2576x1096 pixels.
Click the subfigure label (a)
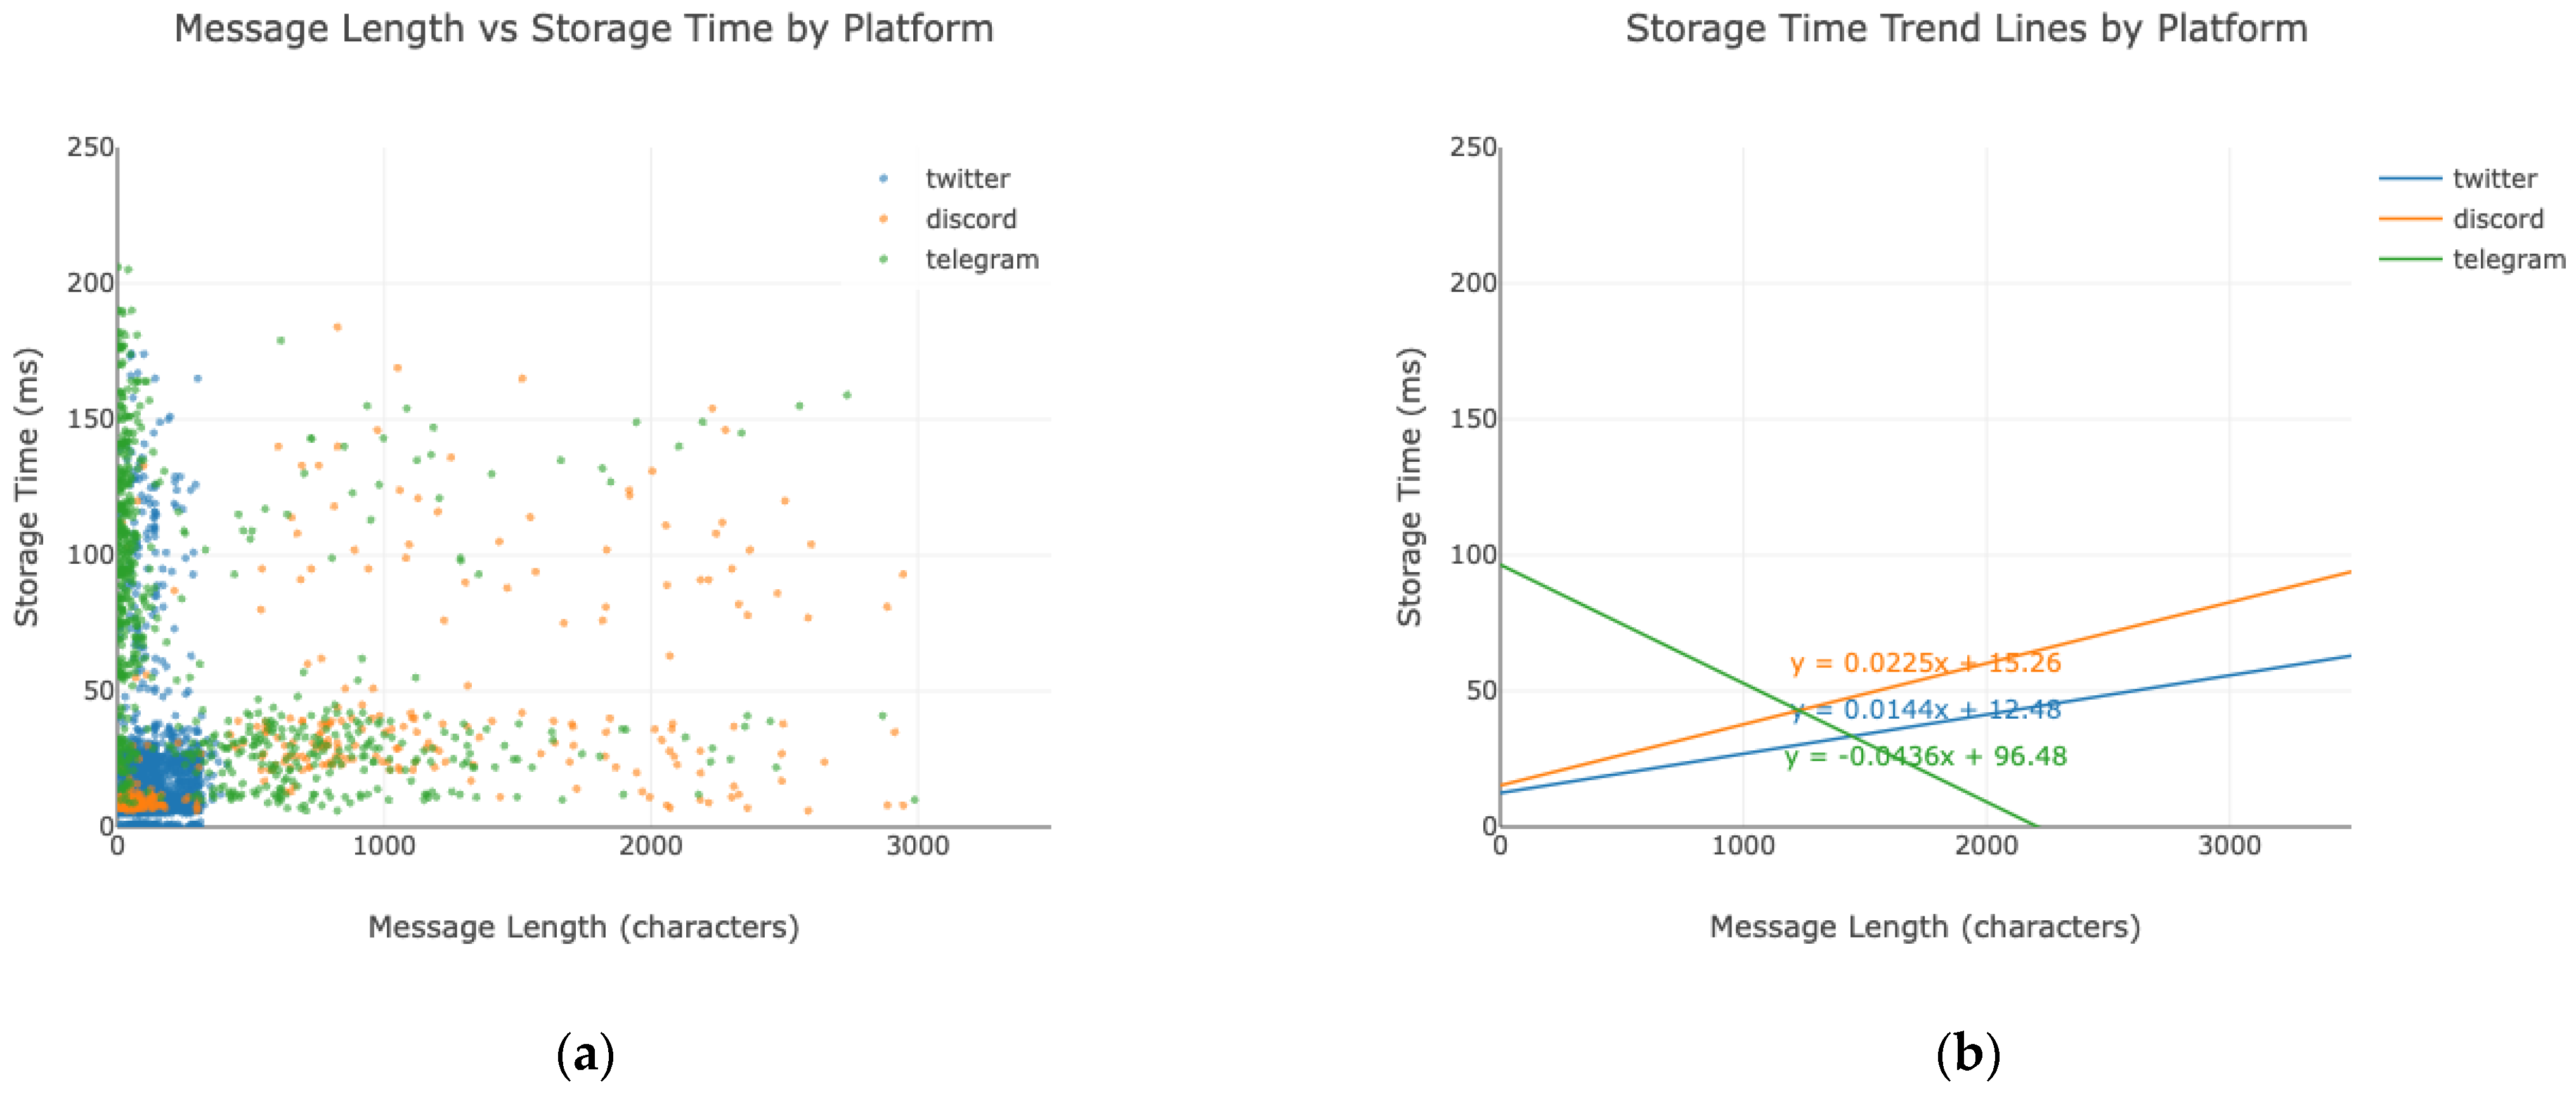pyautogui.click(x=585, y=1054)
